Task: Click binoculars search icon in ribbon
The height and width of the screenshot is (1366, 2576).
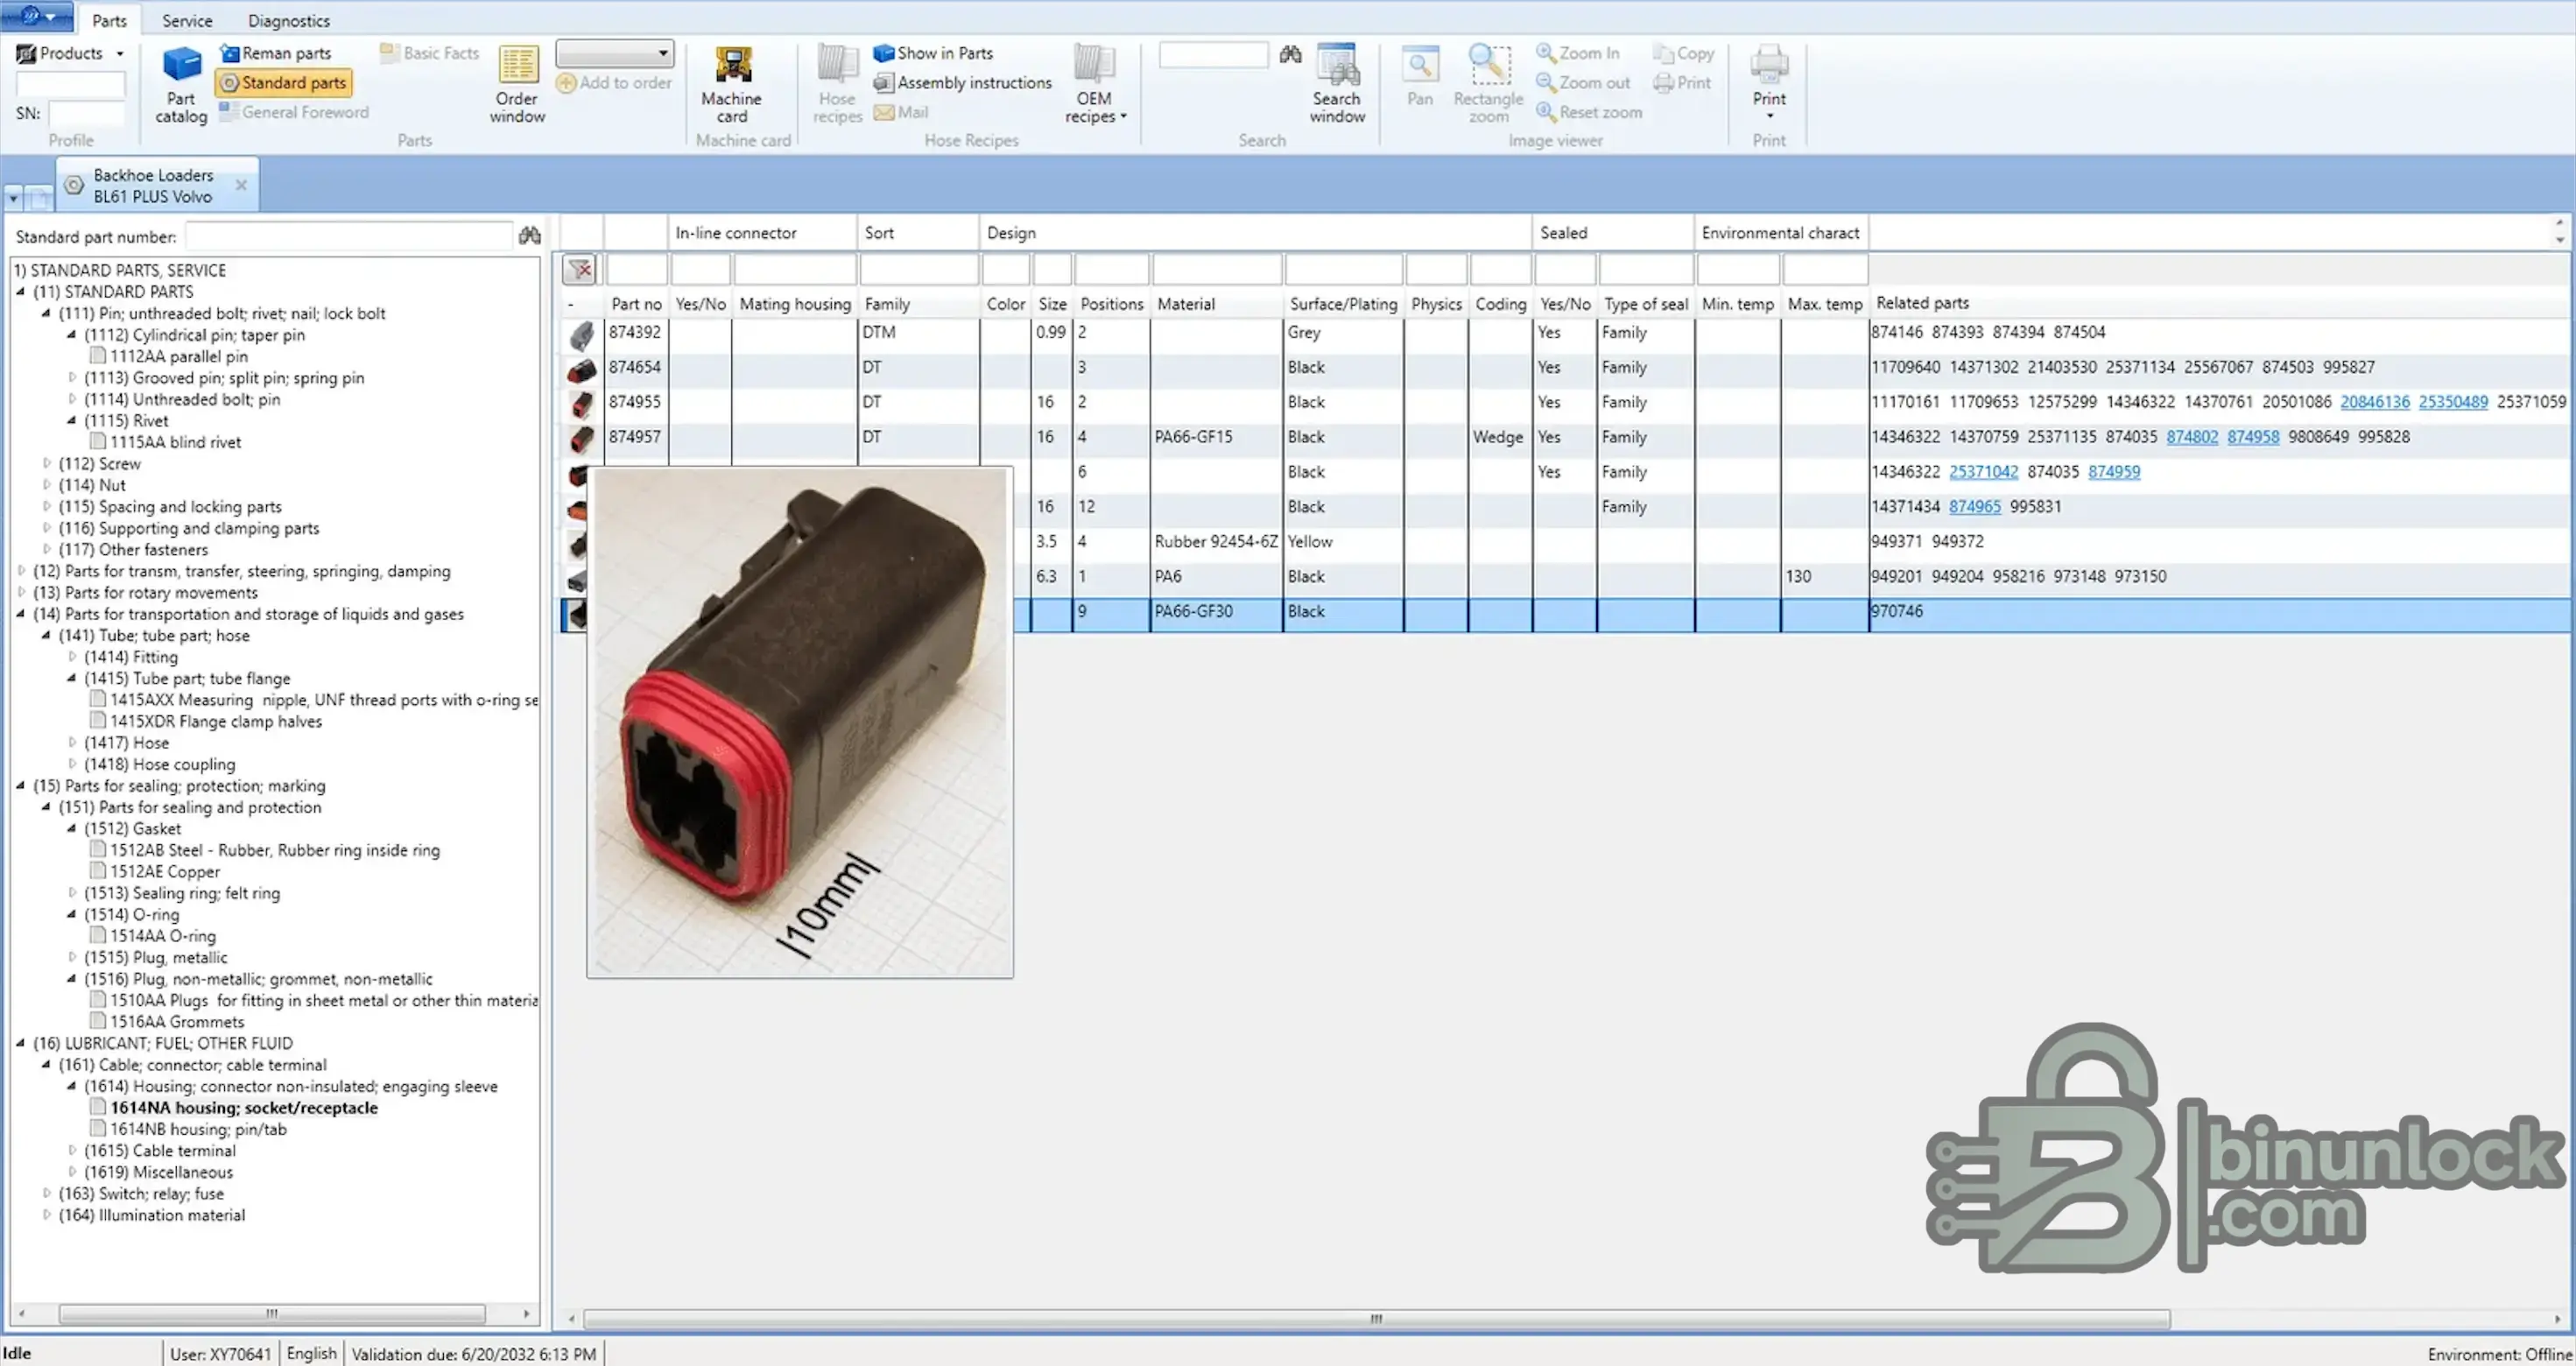Action: point(1291,54)
